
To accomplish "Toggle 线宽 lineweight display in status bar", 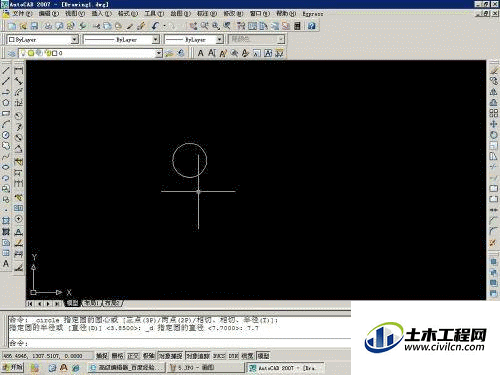I will coord(247,356).
